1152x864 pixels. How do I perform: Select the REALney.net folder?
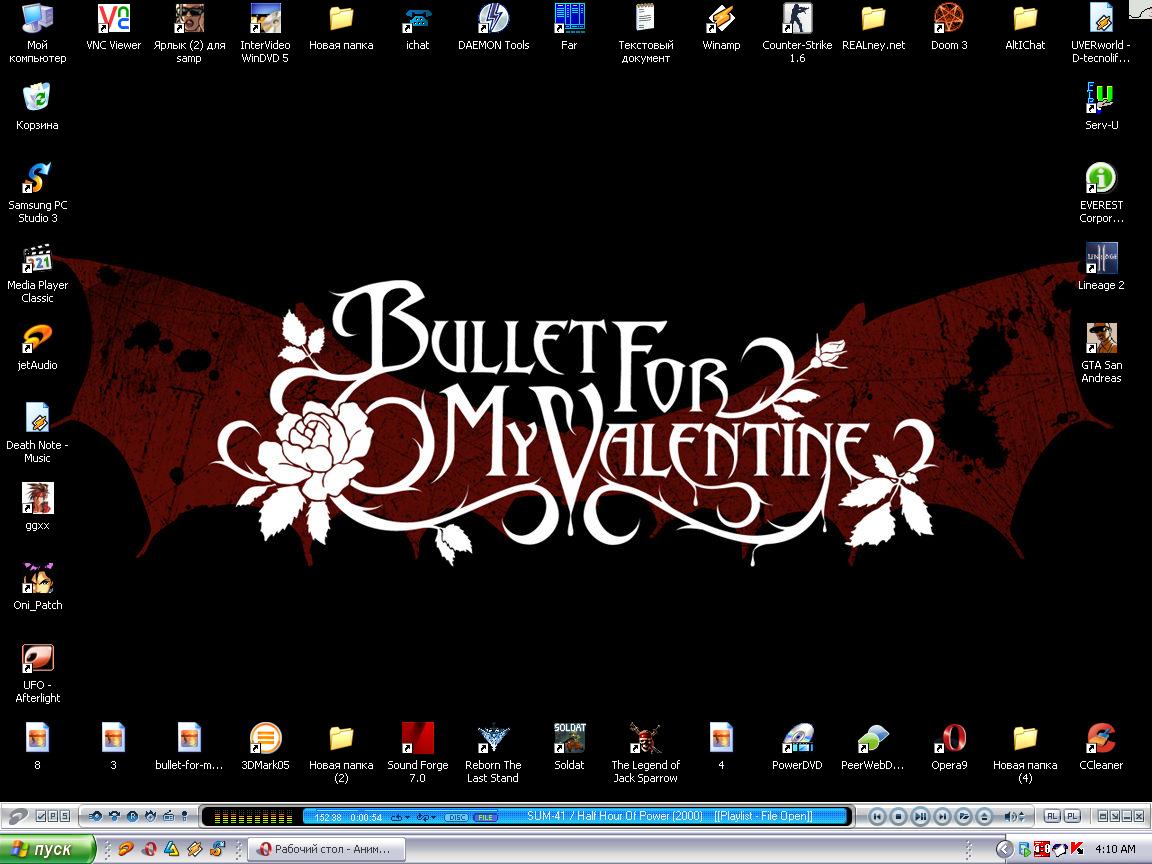click(874, 28)
